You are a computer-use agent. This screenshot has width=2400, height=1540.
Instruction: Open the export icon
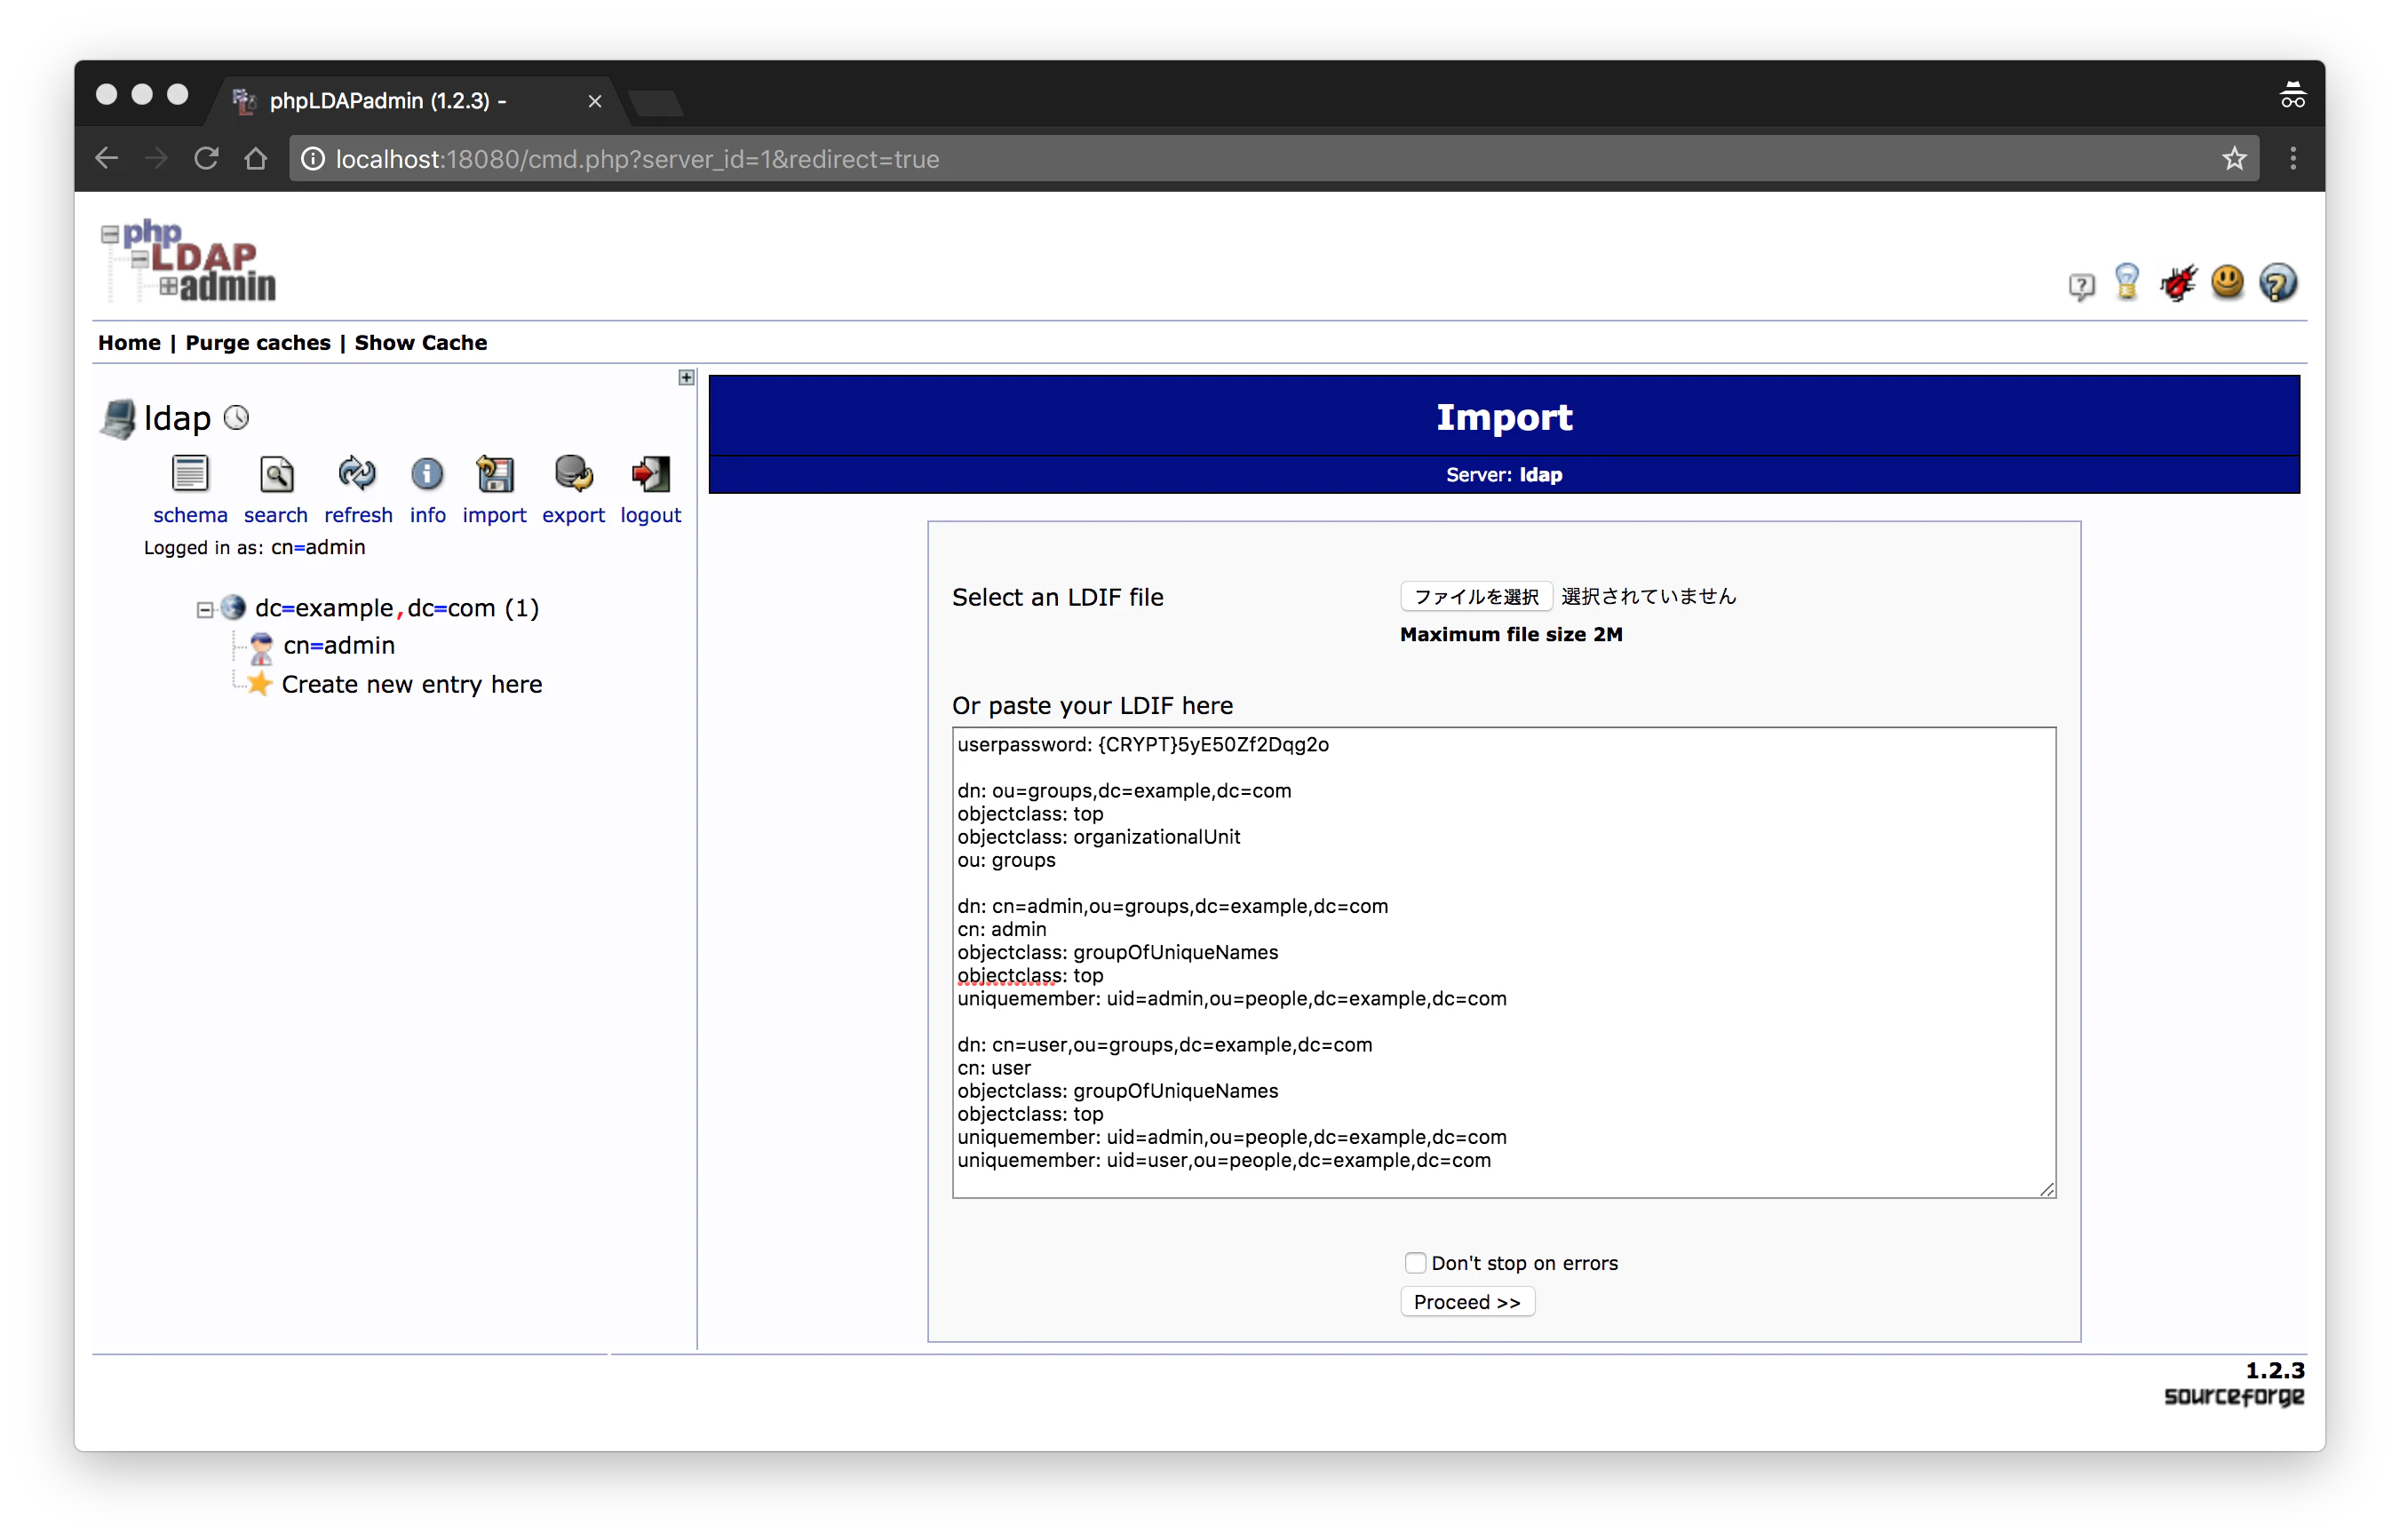pos(573,474)
